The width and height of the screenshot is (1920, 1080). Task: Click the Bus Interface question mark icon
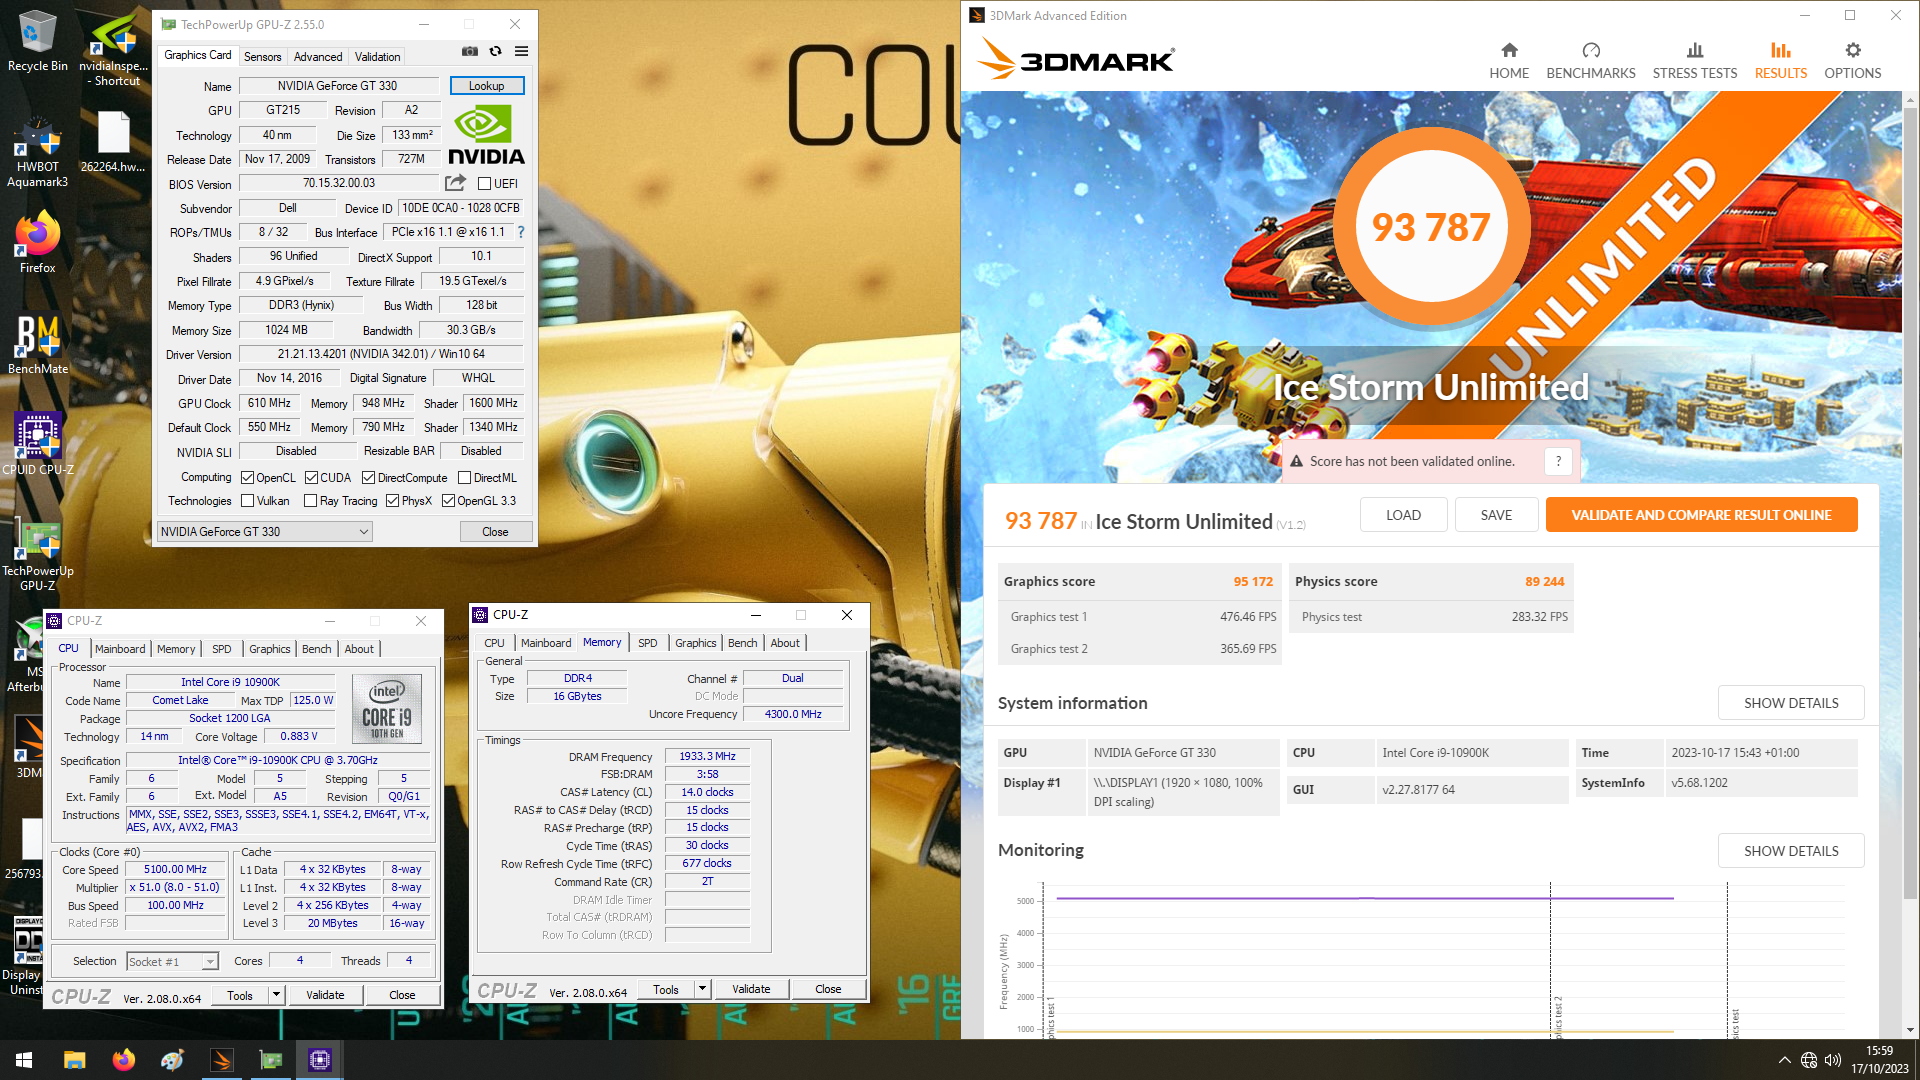click(x=520, y=232)
